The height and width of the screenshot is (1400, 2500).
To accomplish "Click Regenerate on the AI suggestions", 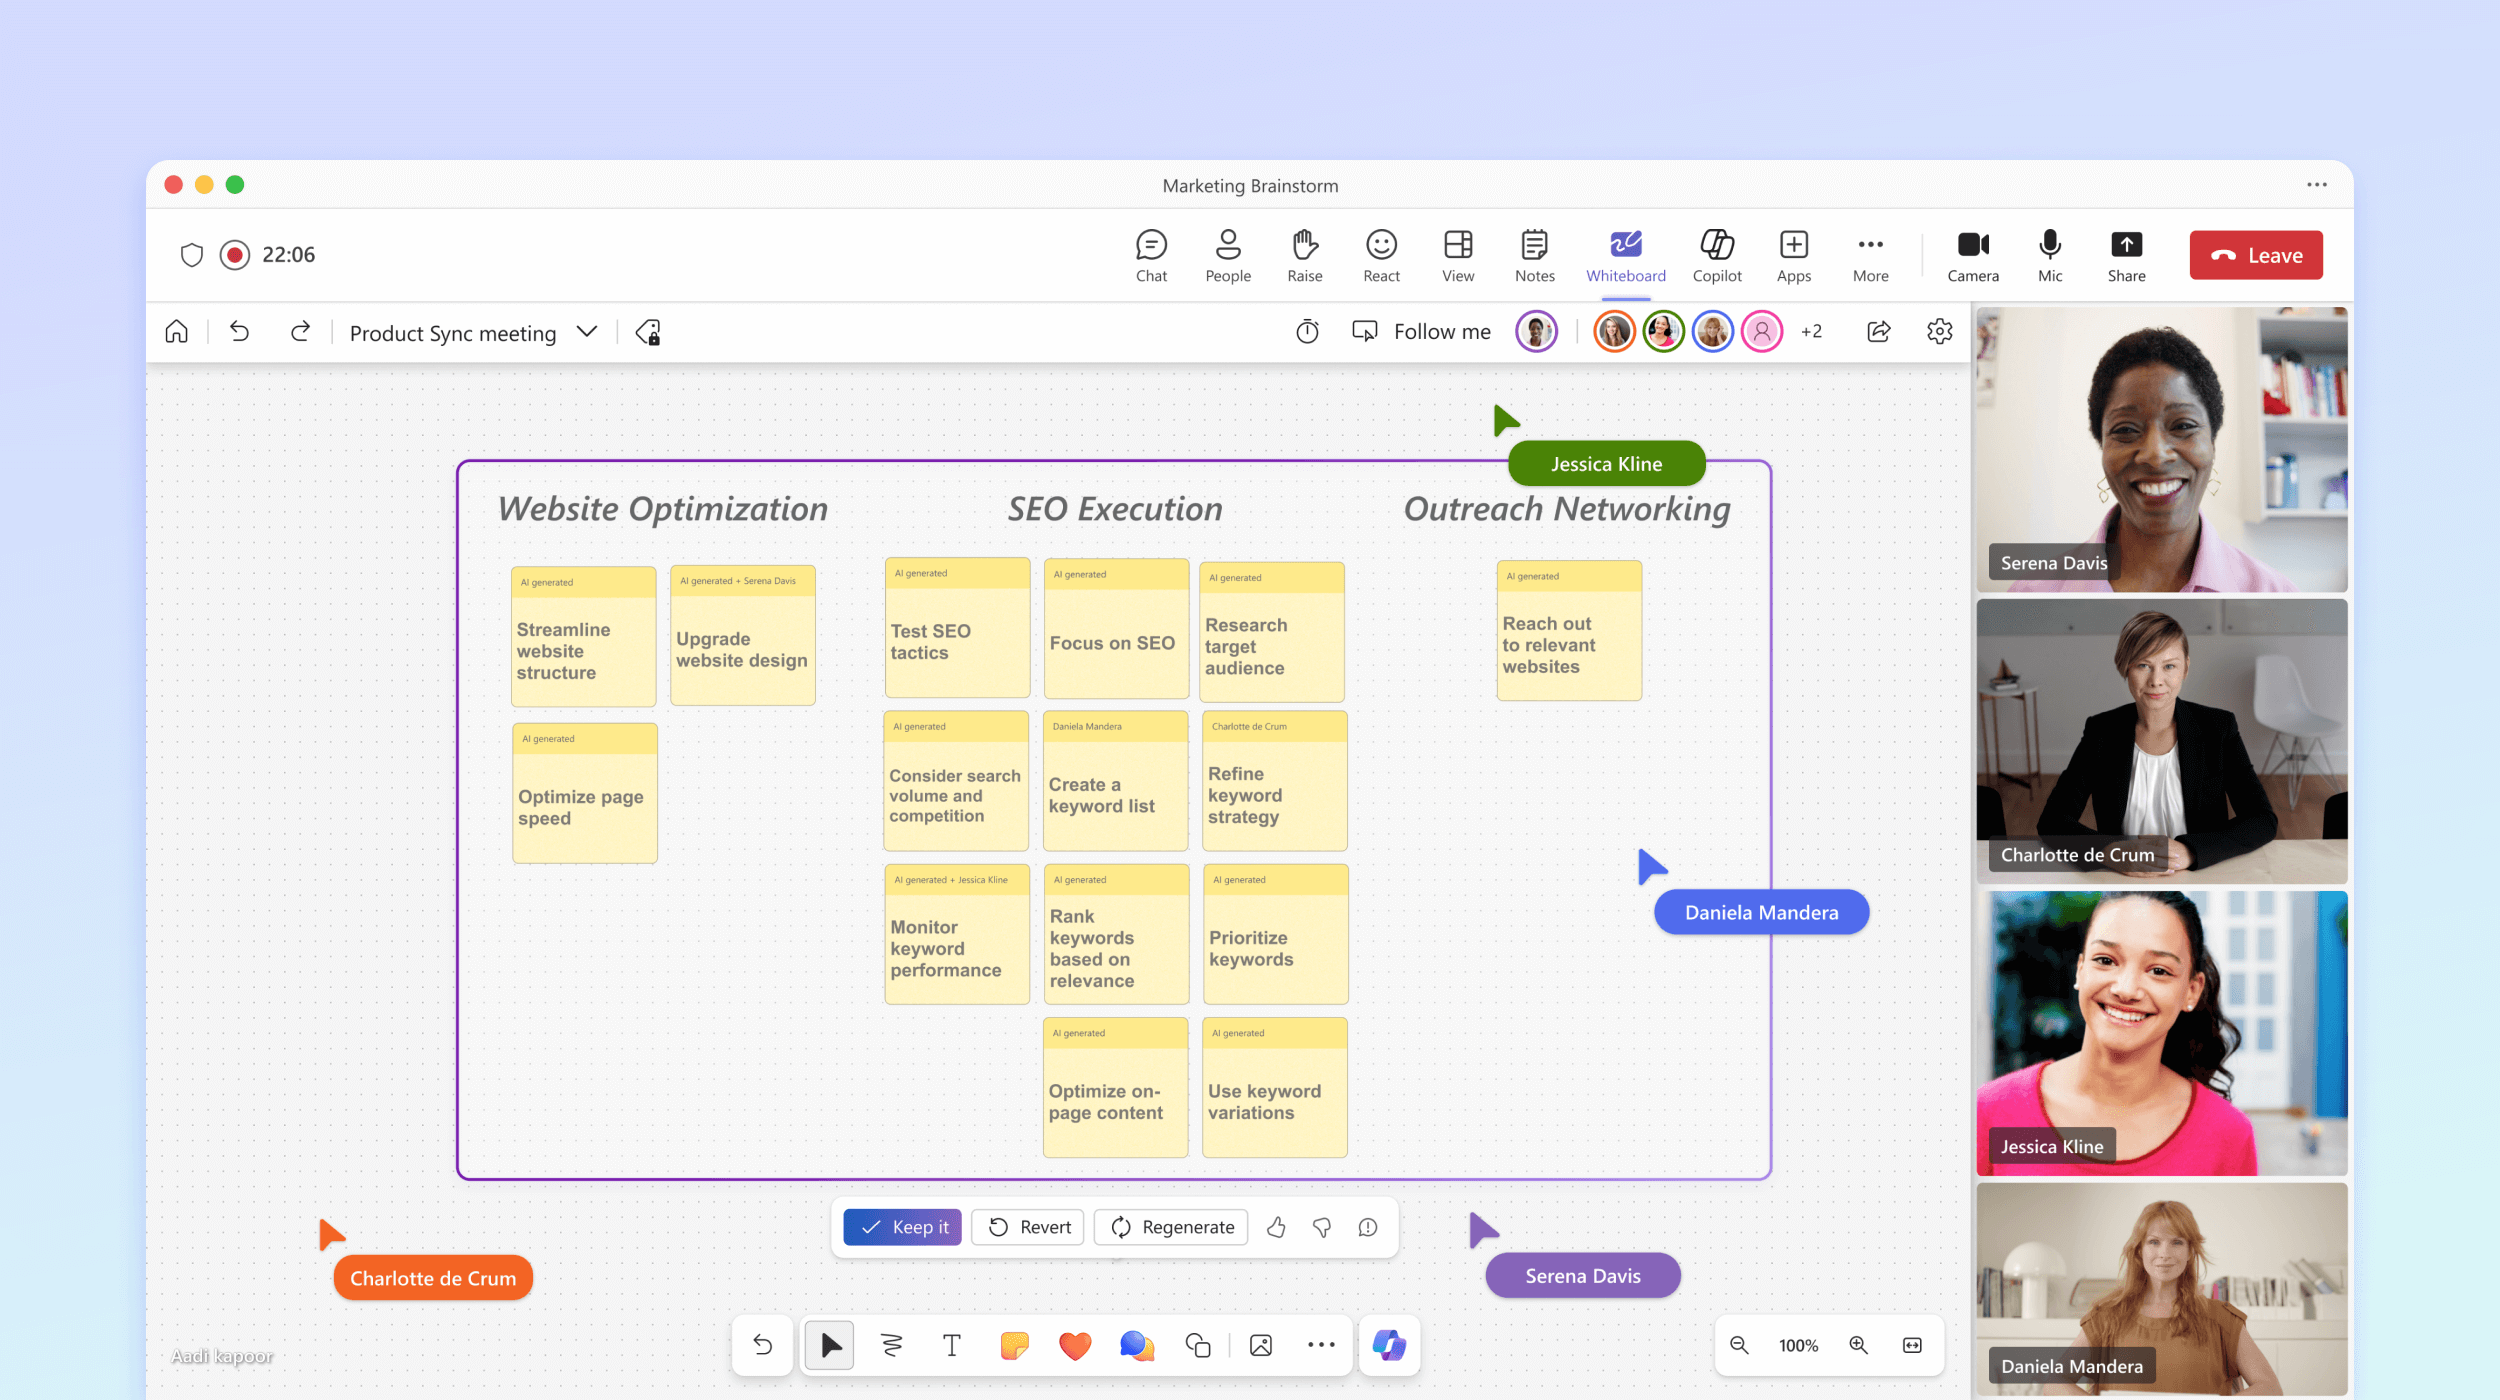I will tap(1173, 1225).
